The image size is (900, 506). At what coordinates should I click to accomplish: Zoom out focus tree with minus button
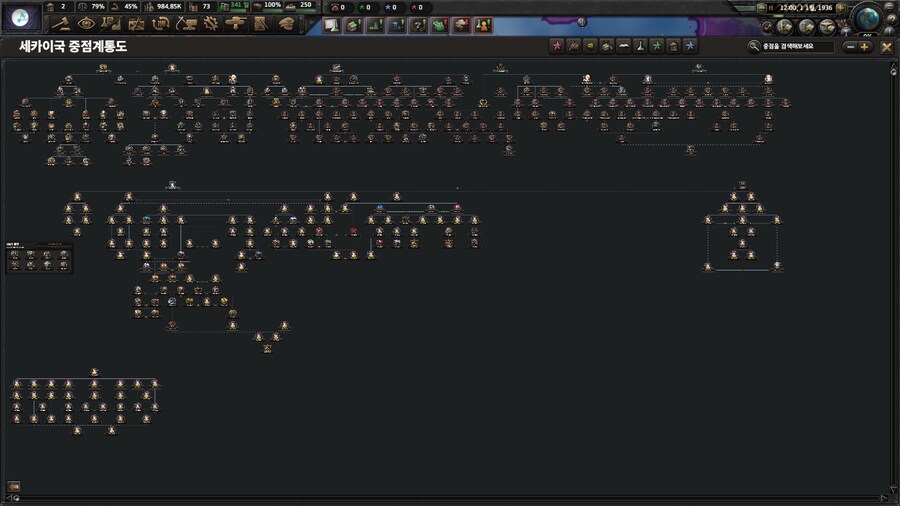[x=850, y=47]
